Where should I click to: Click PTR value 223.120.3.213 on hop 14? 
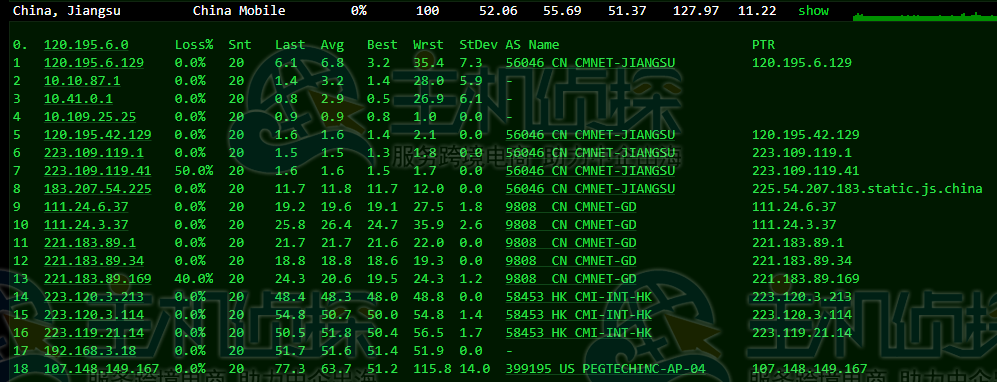pyautogui.click(x=802, y=297)
